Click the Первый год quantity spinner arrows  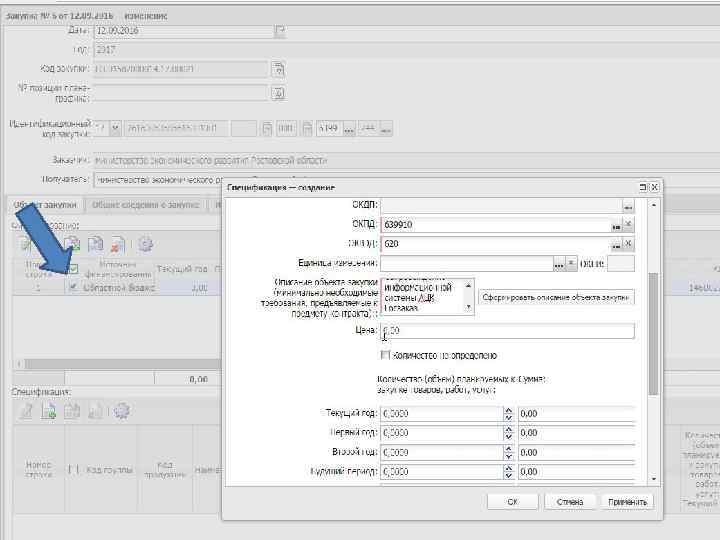508,433
